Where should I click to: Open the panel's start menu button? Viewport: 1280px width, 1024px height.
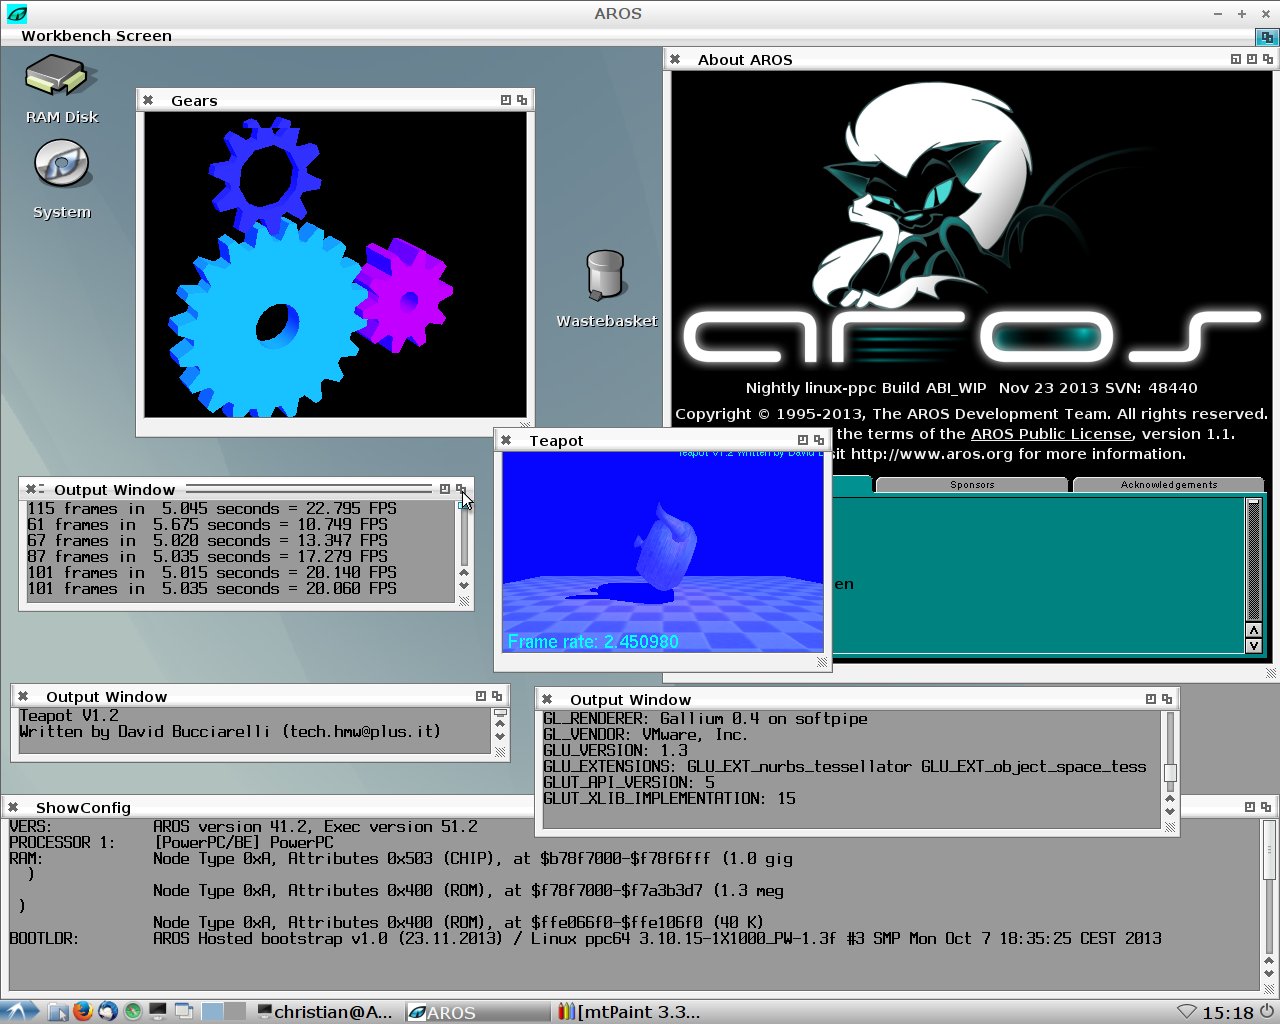[20, 1011]
